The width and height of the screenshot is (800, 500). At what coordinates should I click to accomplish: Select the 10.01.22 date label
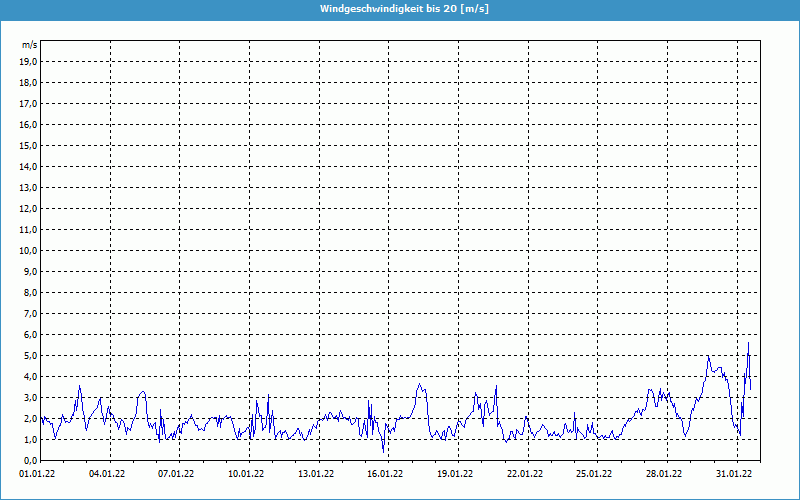pyautogui.click(x=247, y=475)
